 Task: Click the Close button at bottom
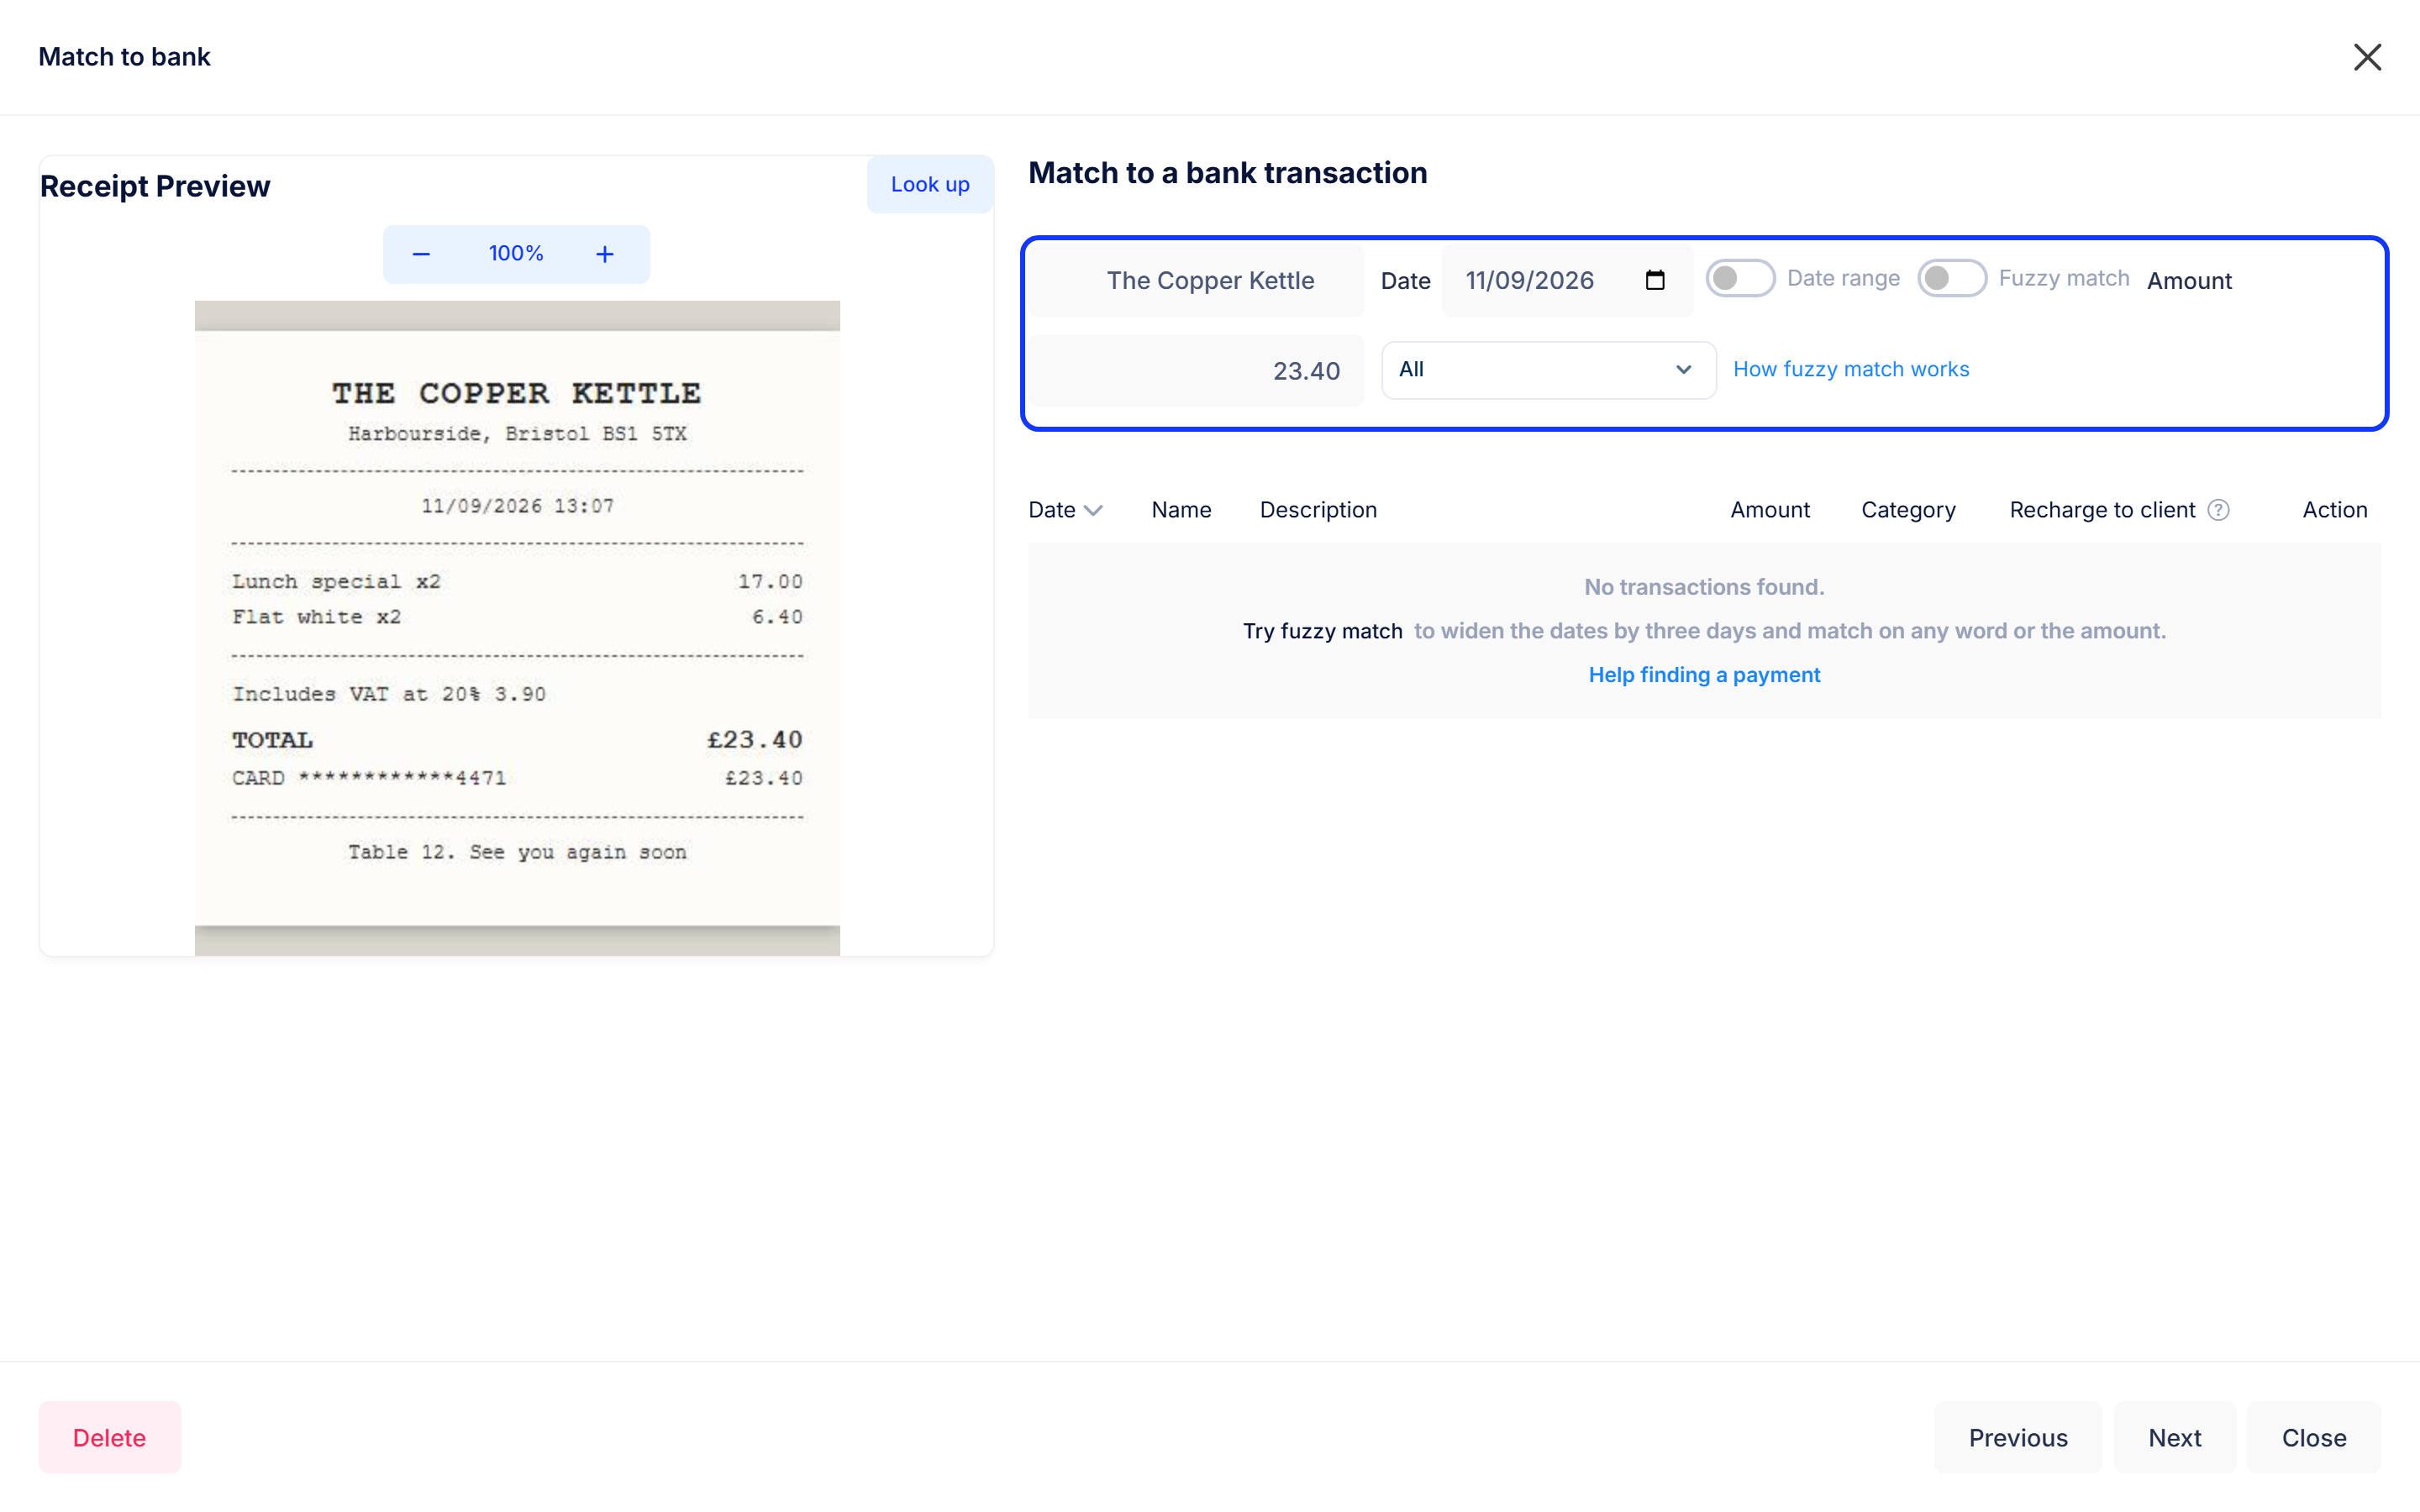click(2314, 1437)
